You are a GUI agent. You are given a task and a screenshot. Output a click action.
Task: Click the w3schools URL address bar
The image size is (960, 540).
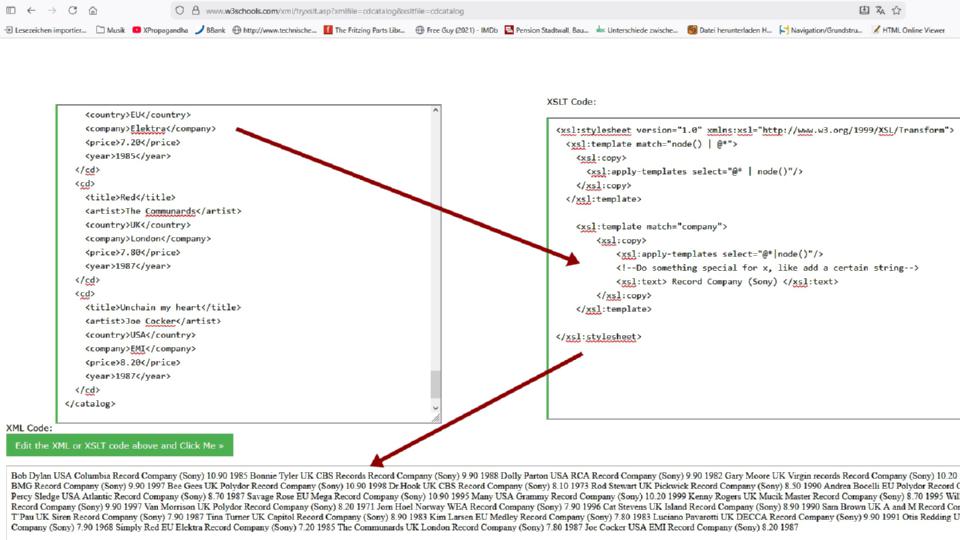tap(400, 10)
